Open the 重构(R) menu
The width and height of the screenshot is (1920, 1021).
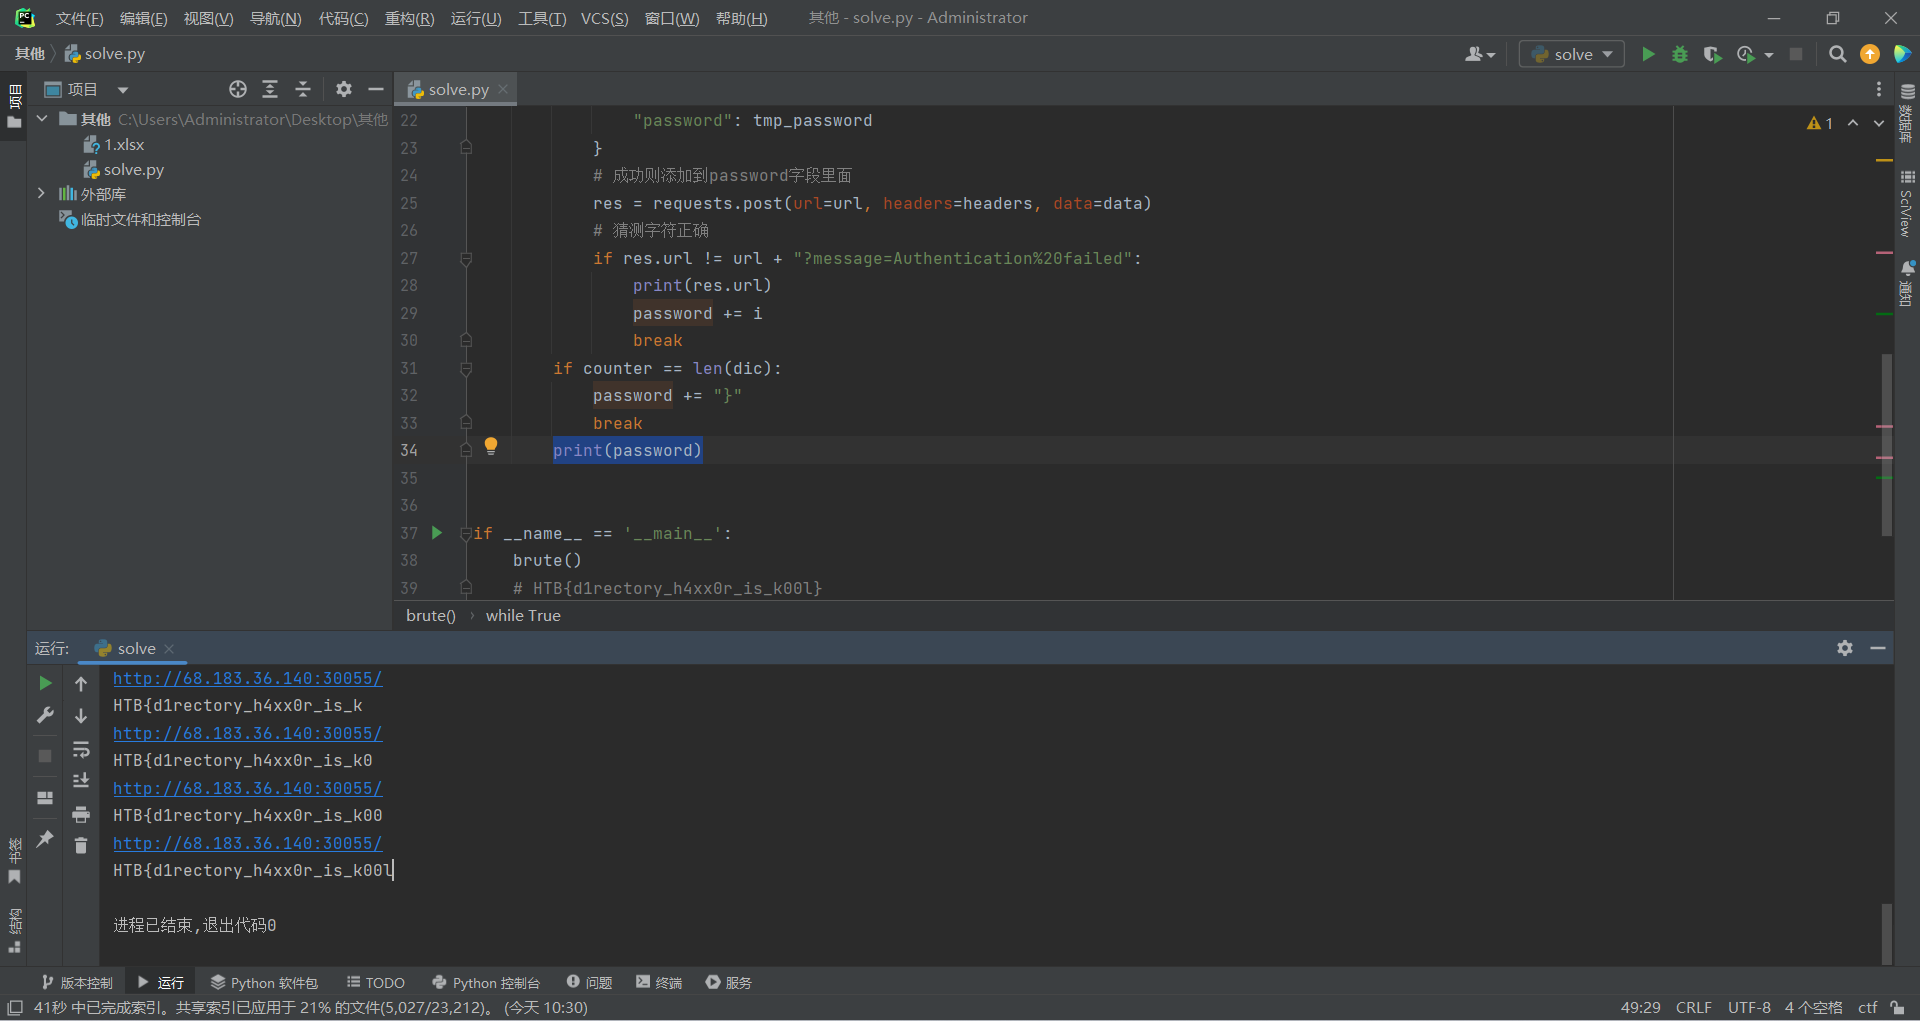click(x=409, y=18)
